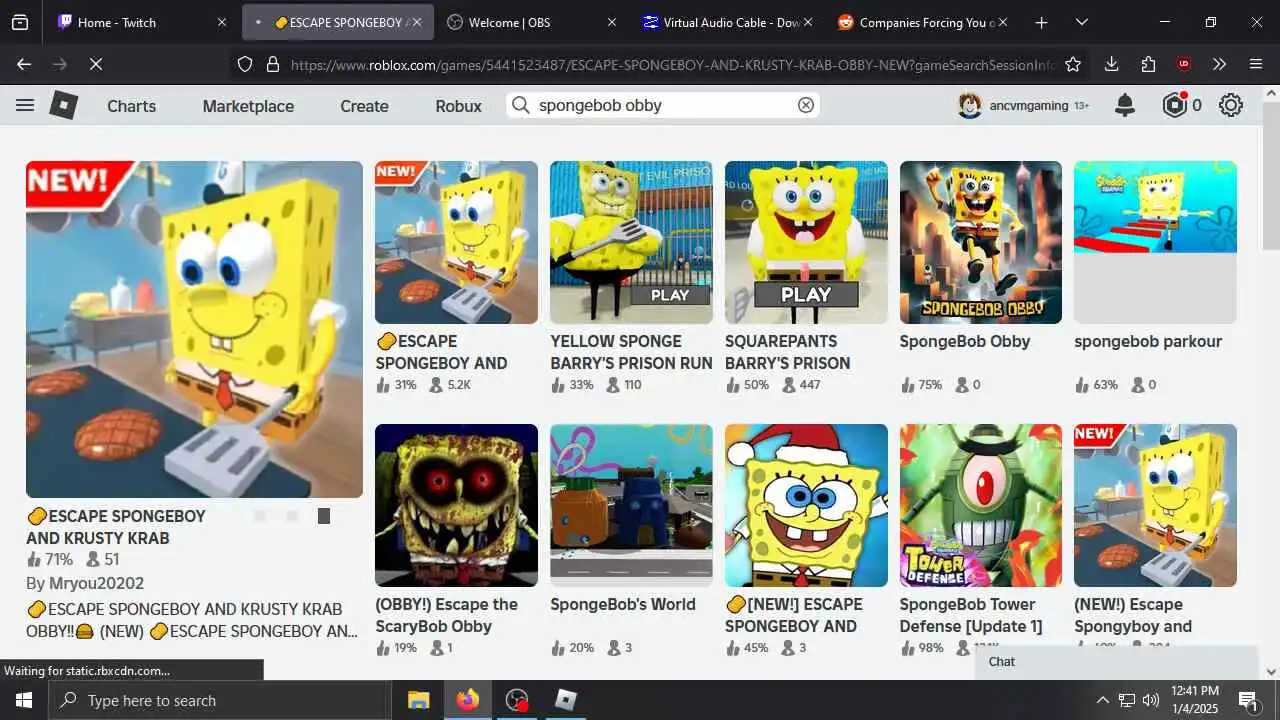This screenshot has height=720, width=1280.
Task: Clear the spongebob obby search text
Action: 805,105
